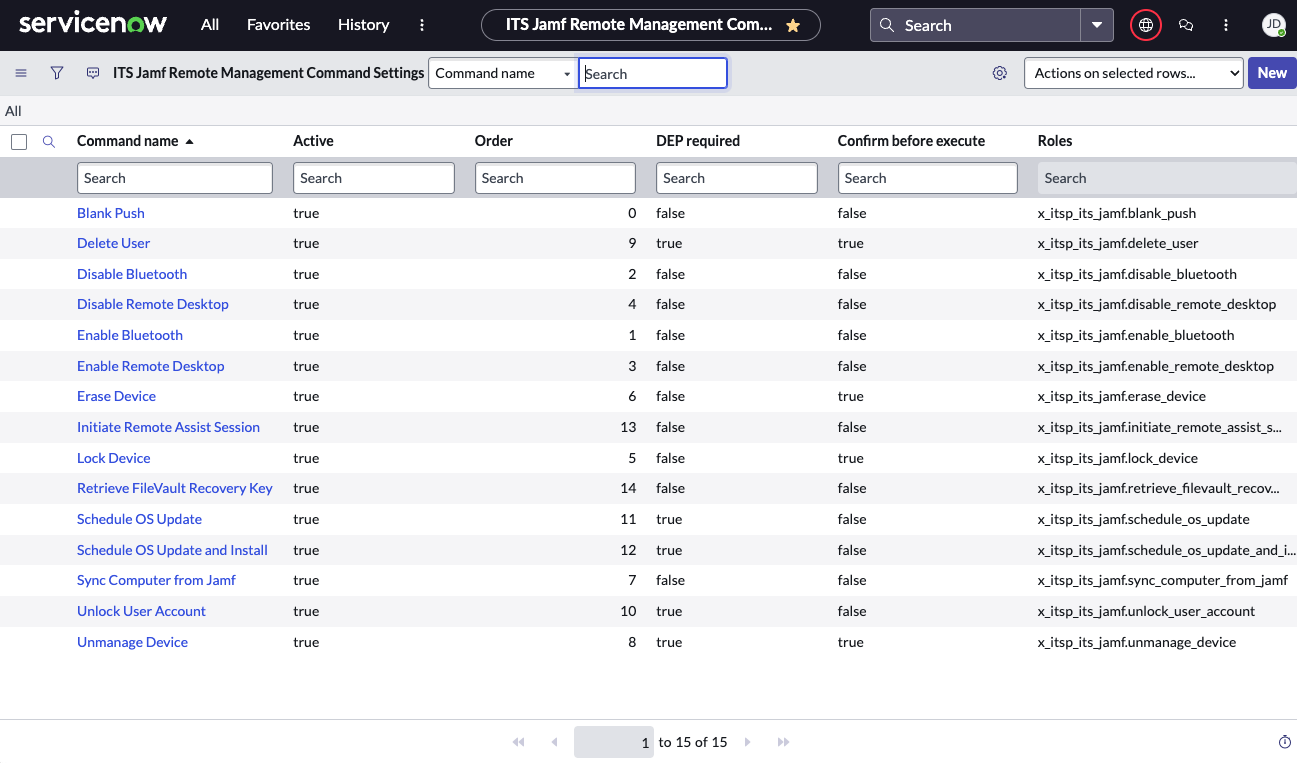This screenshot has width=1297, height=763.
Task: Sort by the Order column header
Action: coord(494,141)
